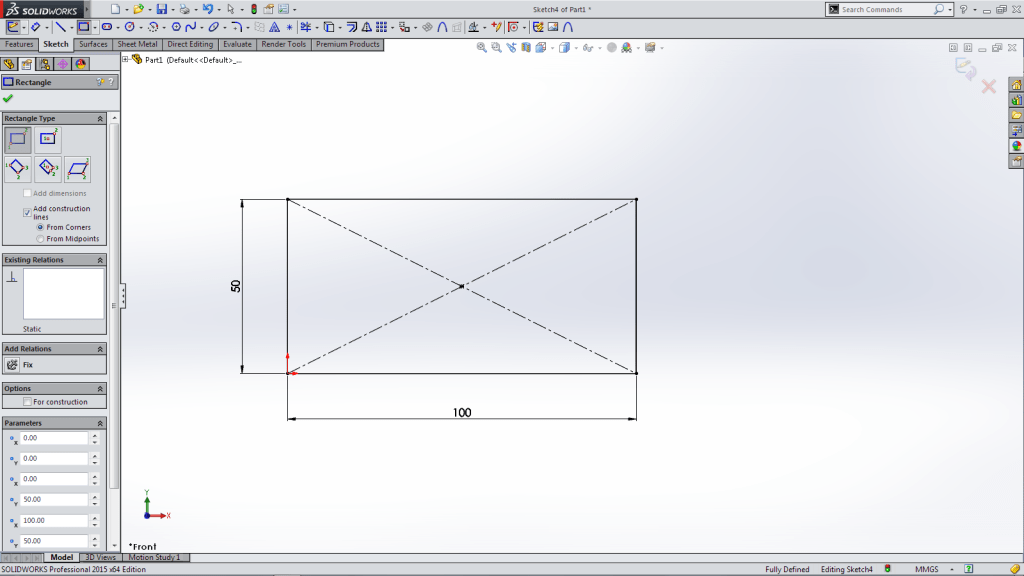Switch to the Features tab
The height and width of the screenshot is (576, 1024).
coord(18,44)
